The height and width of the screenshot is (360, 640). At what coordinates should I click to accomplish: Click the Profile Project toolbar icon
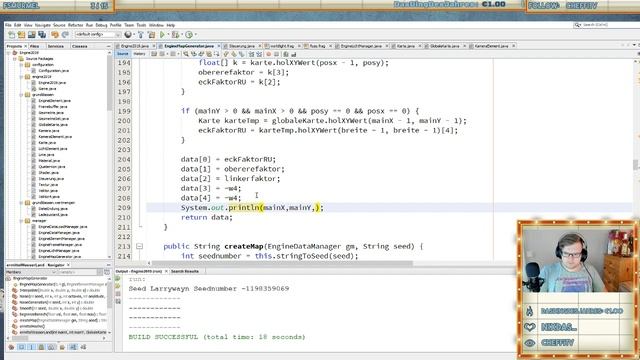[x=189, y=35]
